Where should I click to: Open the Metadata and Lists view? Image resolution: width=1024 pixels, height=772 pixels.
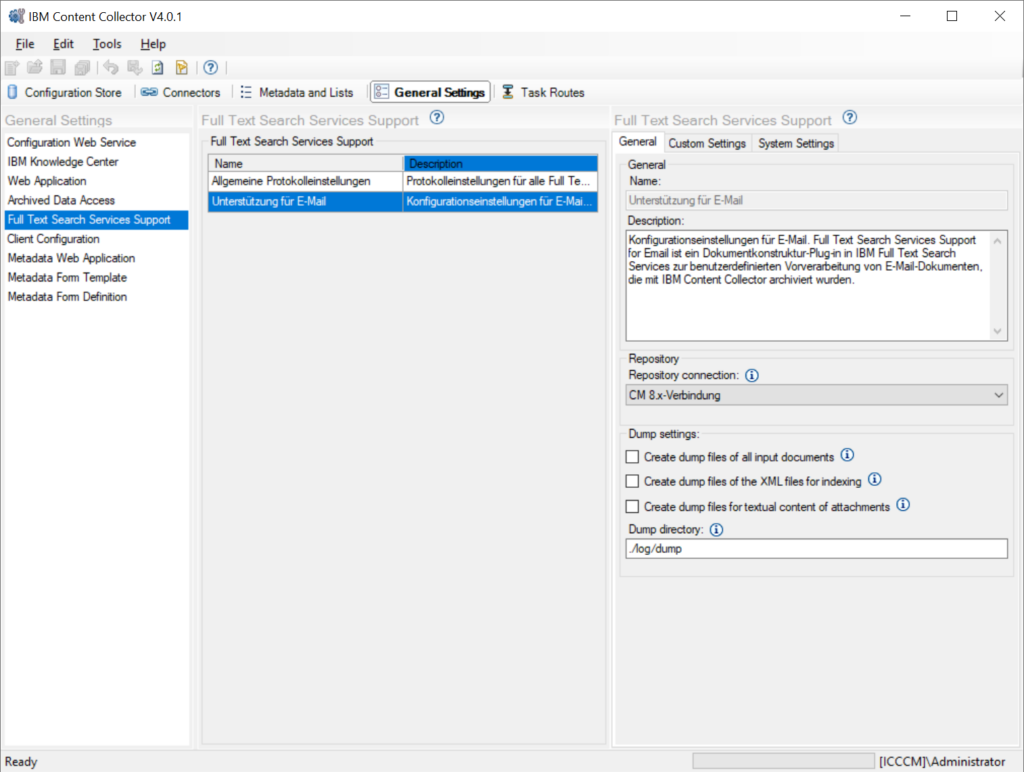click(x=297, y=93)
